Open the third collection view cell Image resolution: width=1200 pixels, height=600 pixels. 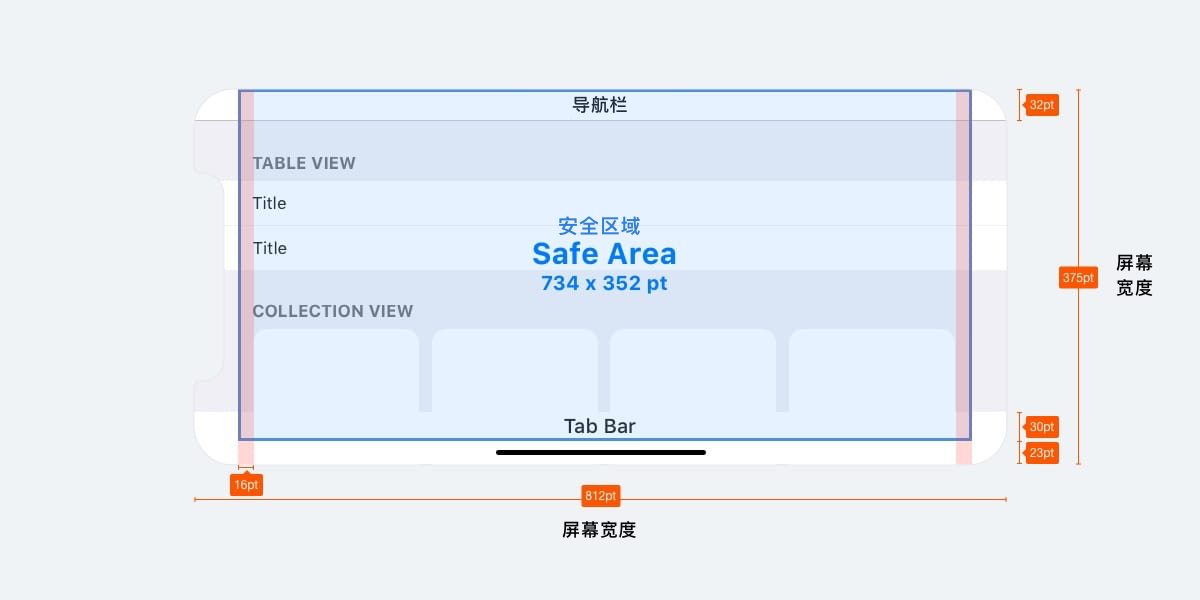pyautogui.click(x=693, y=371)
